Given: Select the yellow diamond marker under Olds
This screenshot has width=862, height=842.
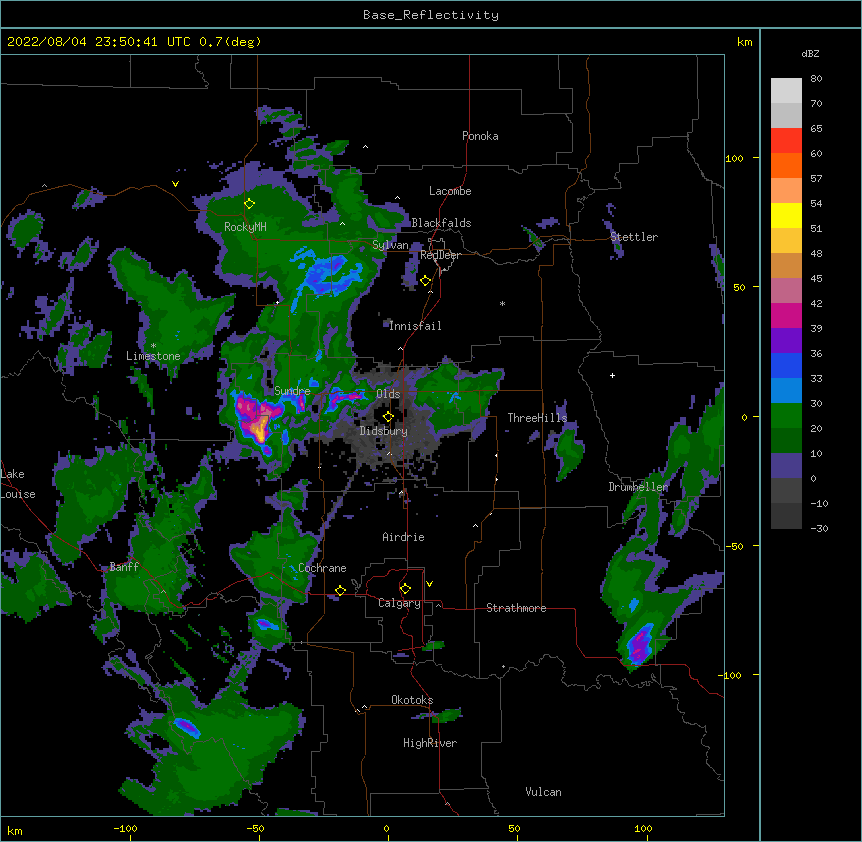Looking at the screenshot, I should (388, 417).
